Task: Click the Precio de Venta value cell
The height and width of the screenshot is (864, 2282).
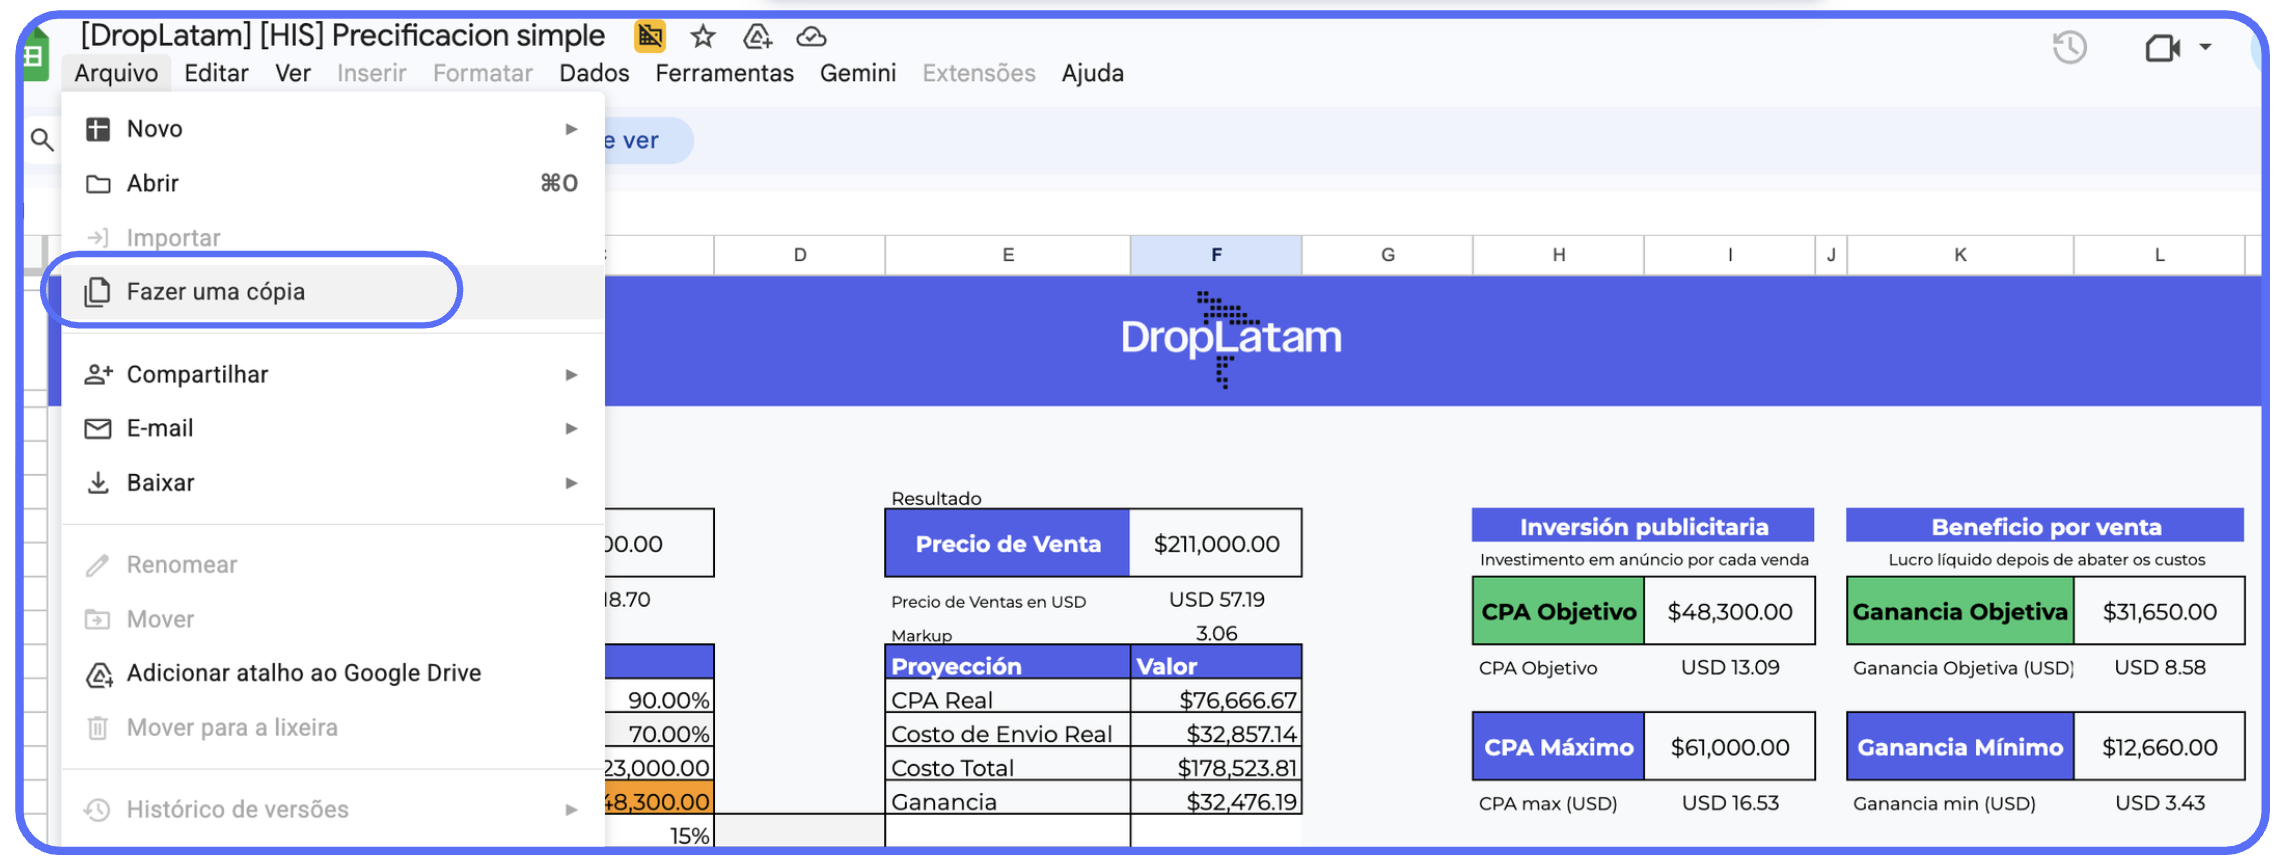Action: pos(1216,544)
